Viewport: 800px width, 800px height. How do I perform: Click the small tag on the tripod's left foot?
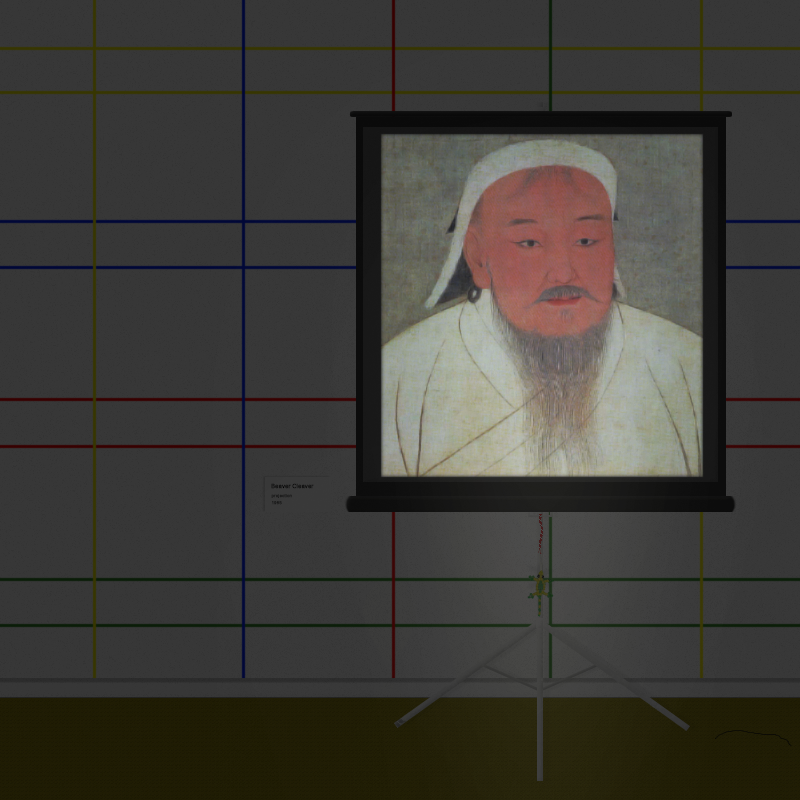point(401,721)
